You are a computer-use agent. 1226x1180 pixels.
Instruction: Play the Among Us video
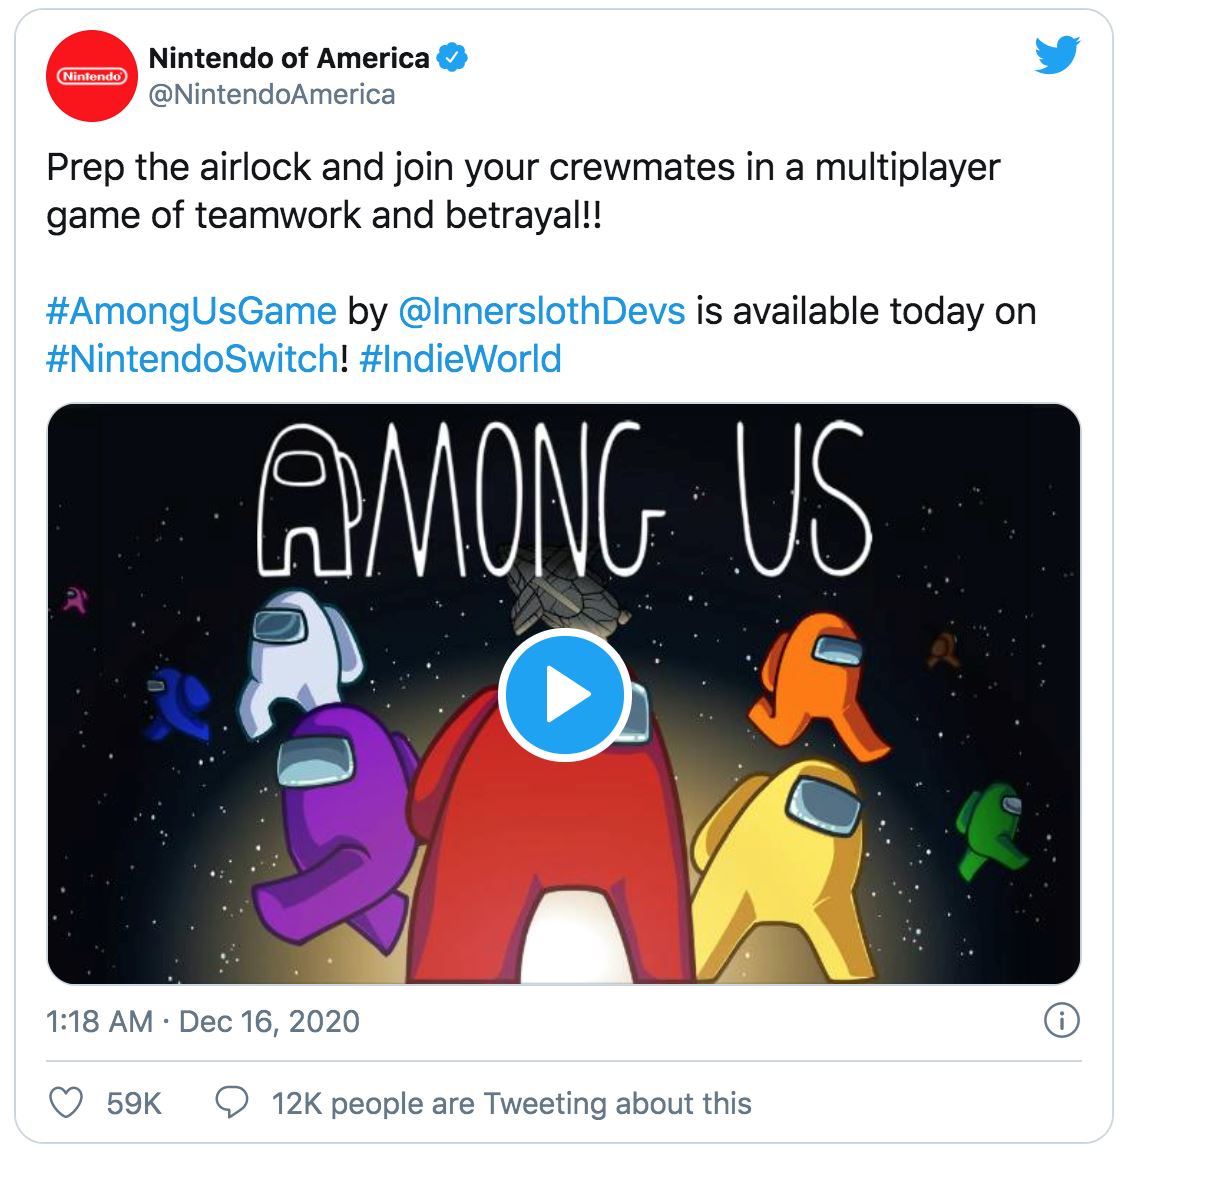pyautogui.click(x=564, y=695)
